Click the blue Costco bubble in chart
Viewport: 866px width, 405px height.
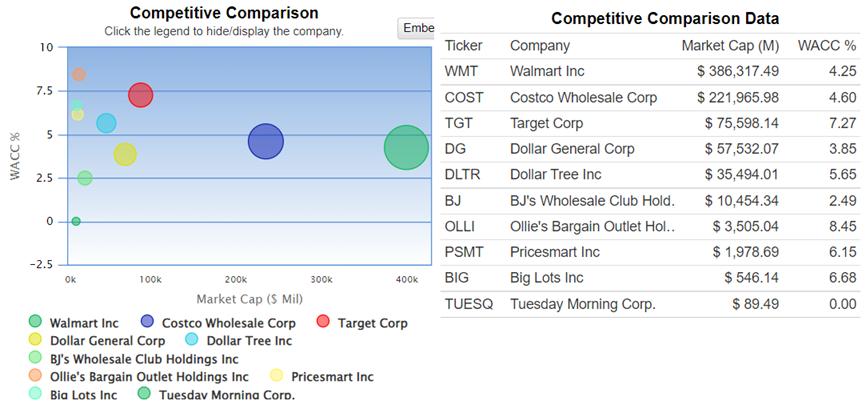click(265, 141)
